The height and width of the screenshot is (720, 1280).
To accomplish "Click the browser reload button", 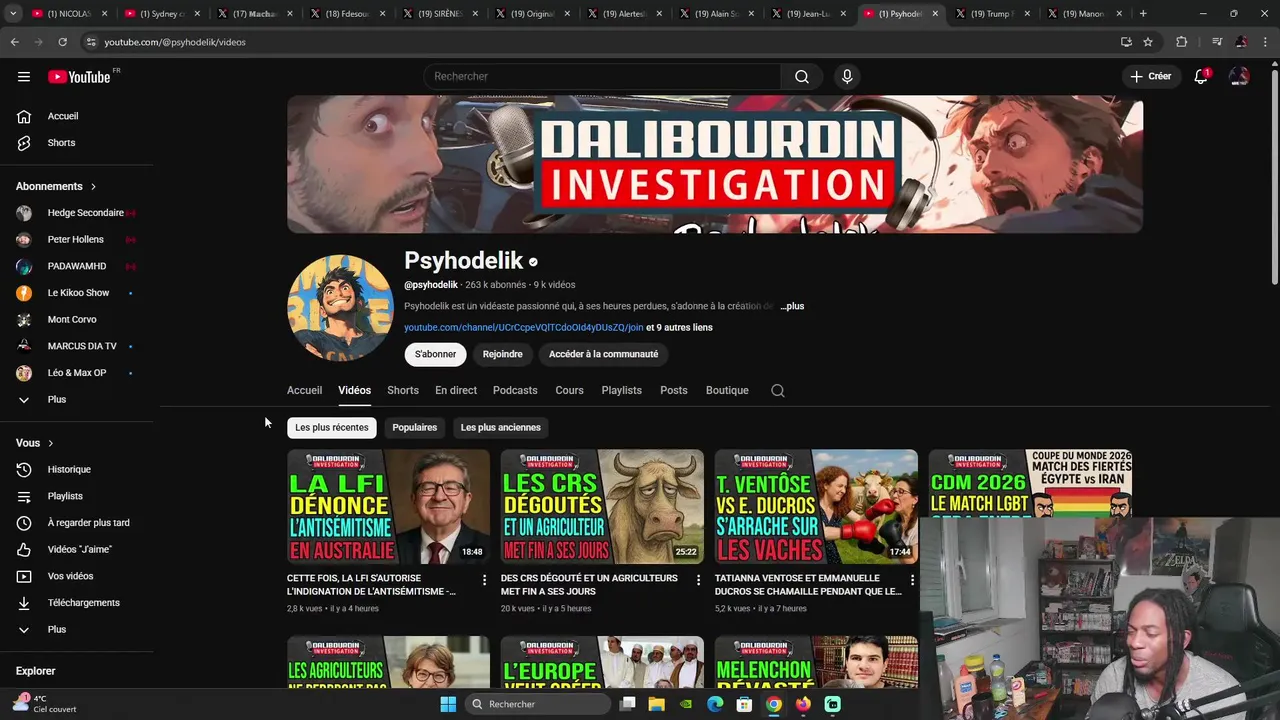I will [62, 42].
